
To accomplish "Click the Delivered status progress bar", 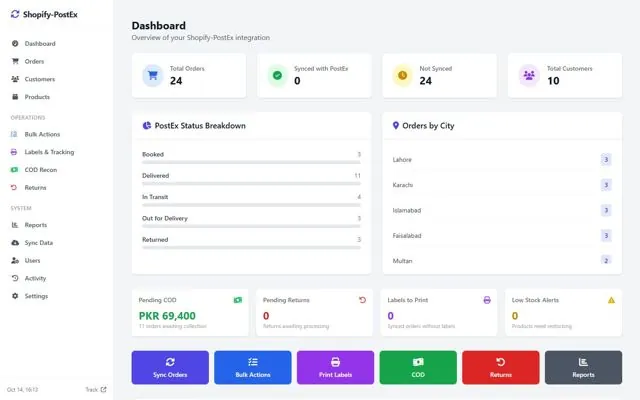I will point(251,184).
